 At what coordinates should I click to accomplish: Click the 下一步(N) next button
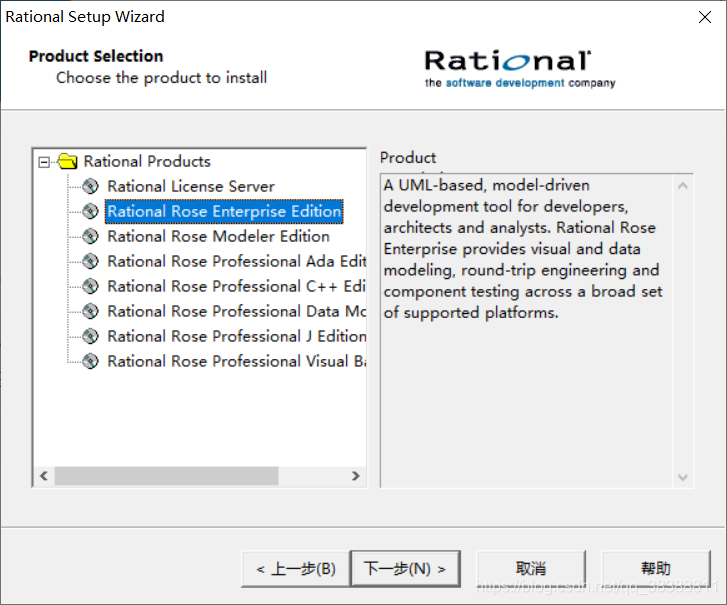click(x=405, y=569)
